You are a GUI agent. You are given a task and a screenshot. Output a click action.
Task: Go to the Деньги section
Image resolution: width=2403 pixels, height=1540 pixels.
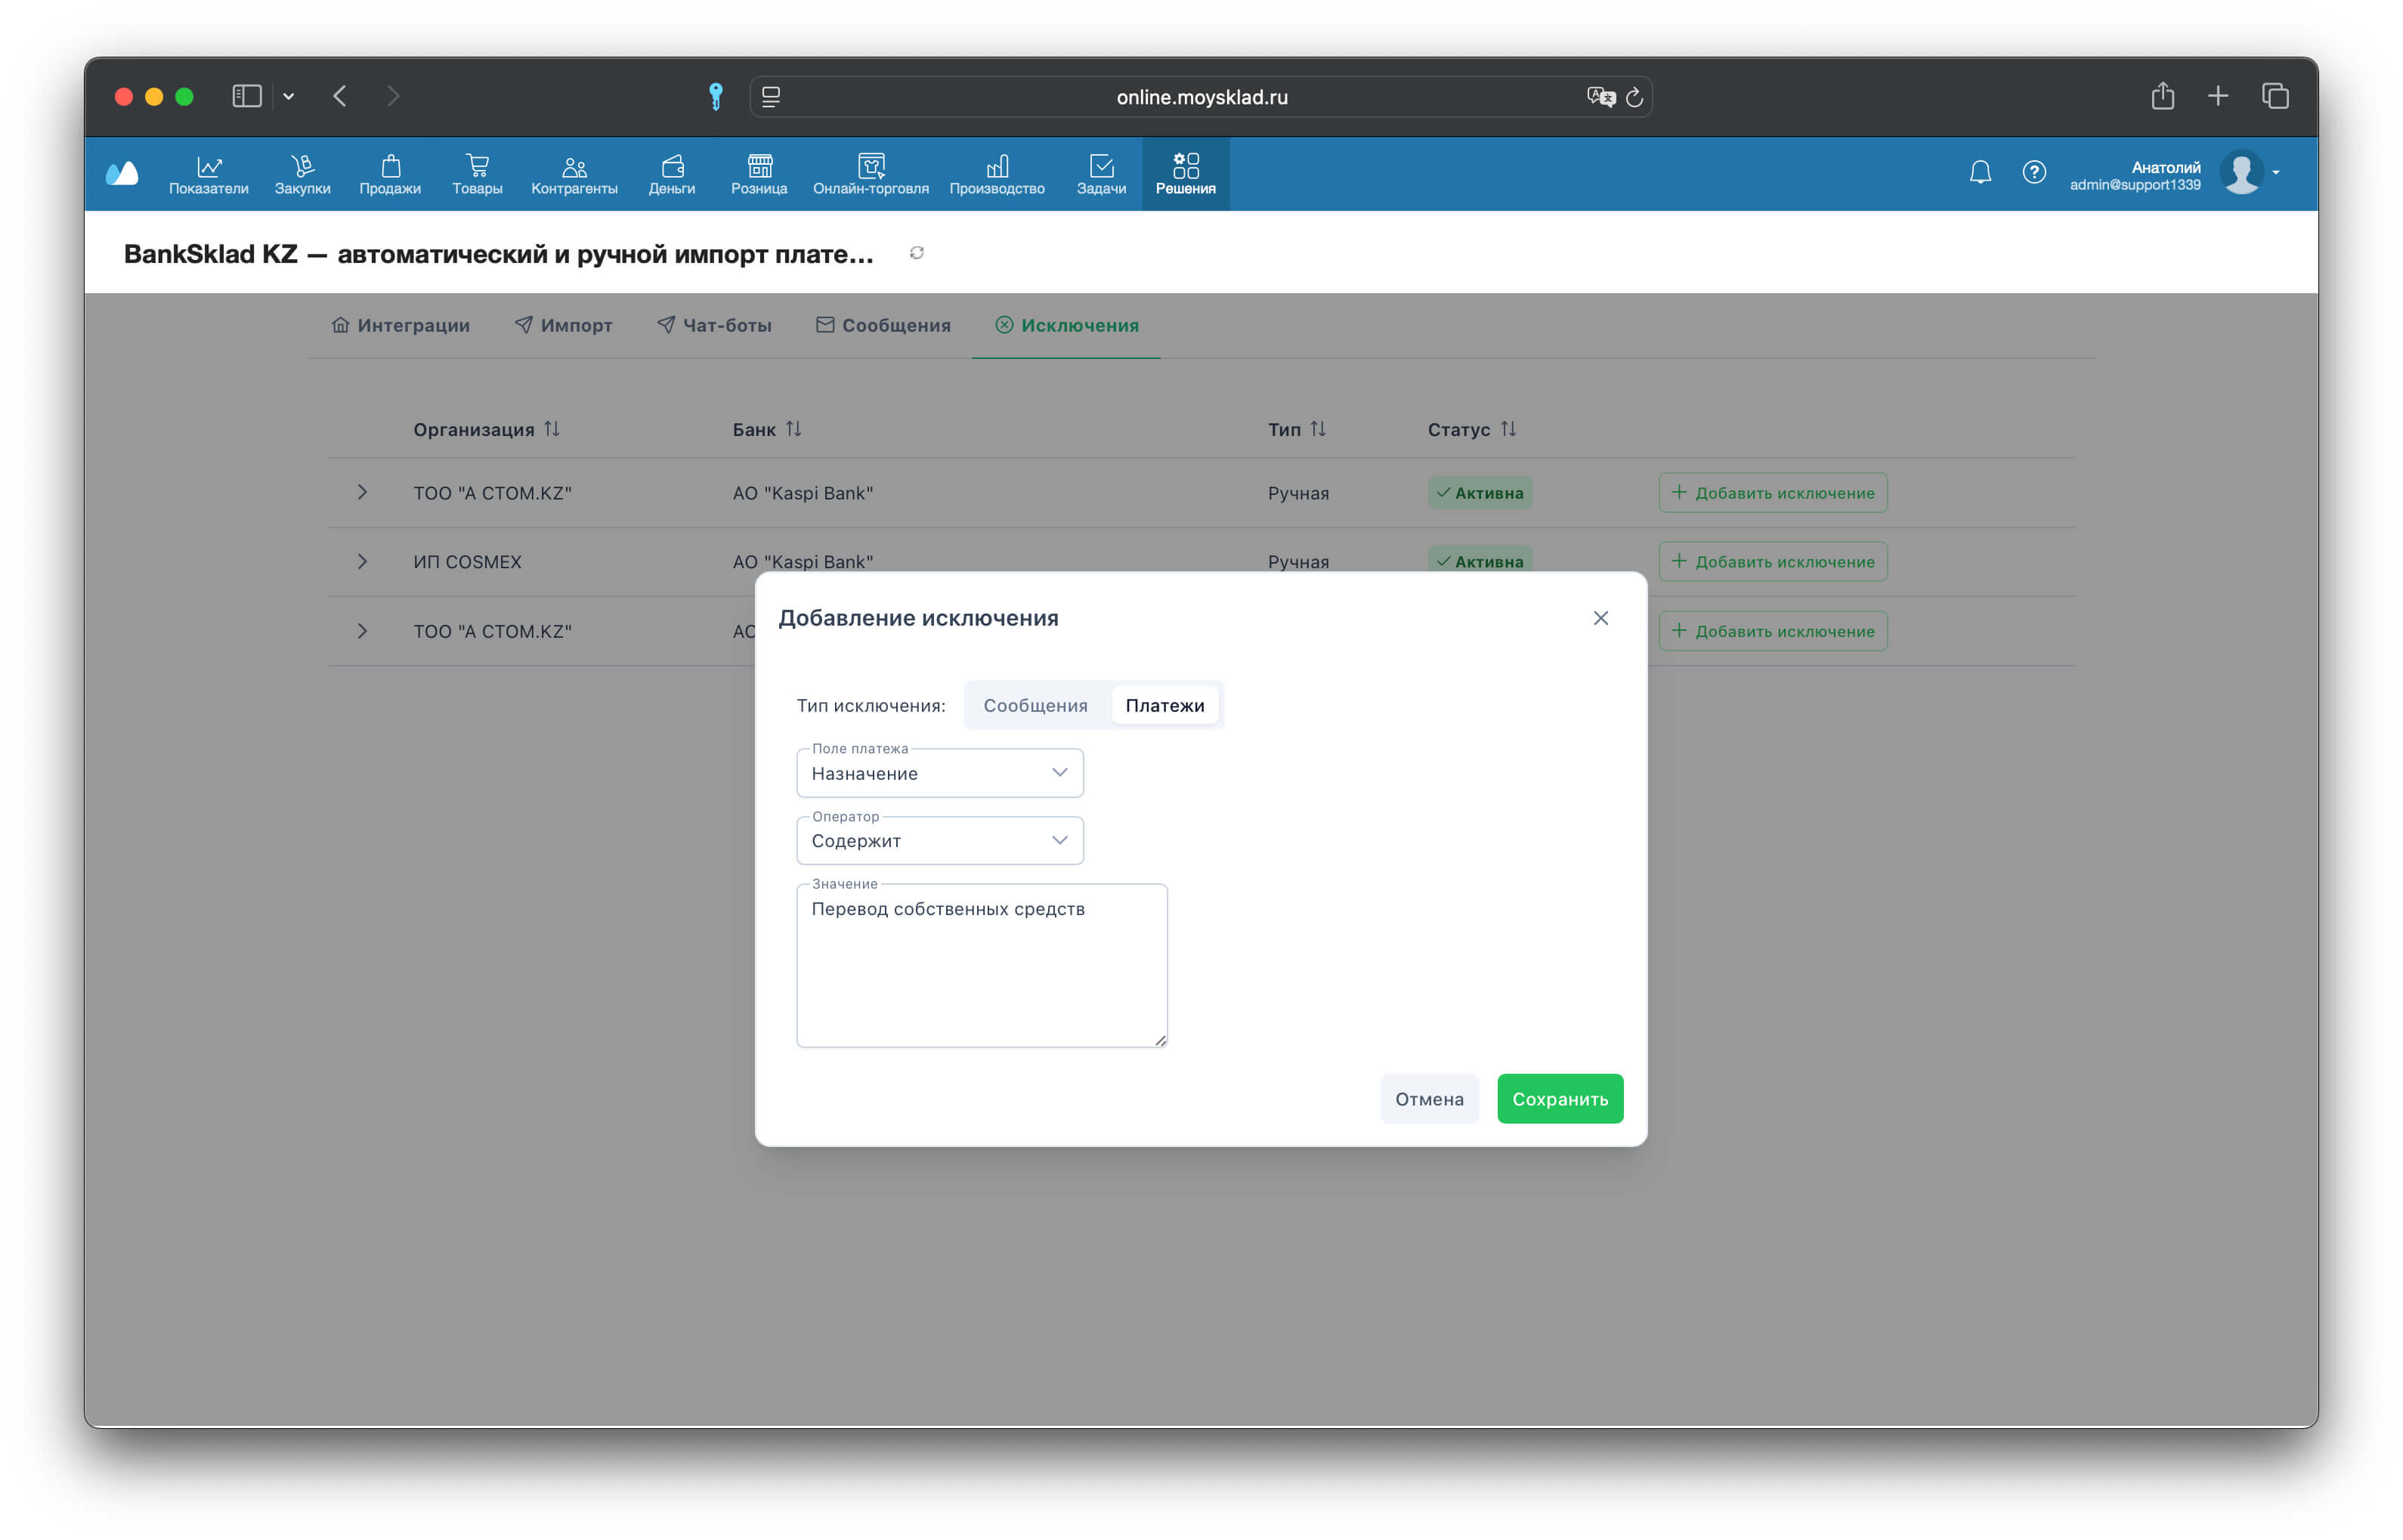[x=672, y=174]
